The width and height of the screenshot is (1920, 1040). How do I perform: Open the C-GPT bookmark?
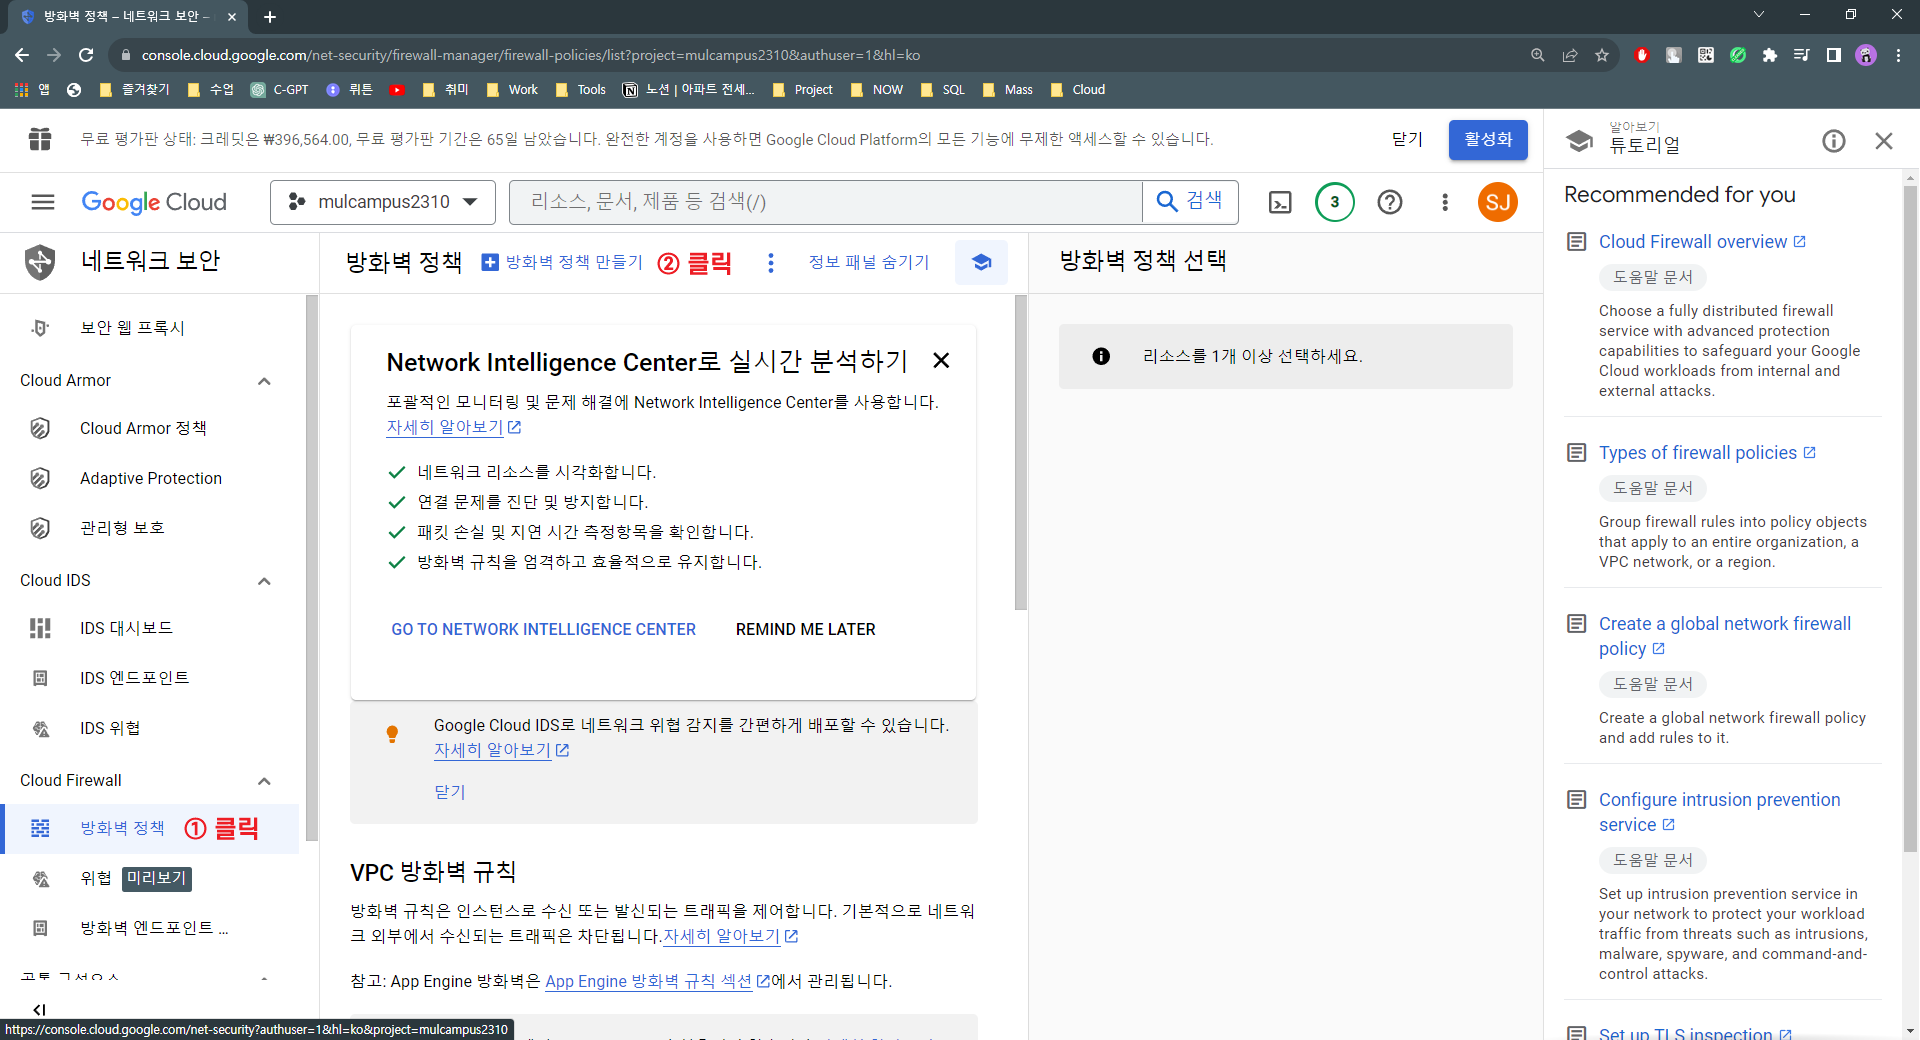click(279, 90)
